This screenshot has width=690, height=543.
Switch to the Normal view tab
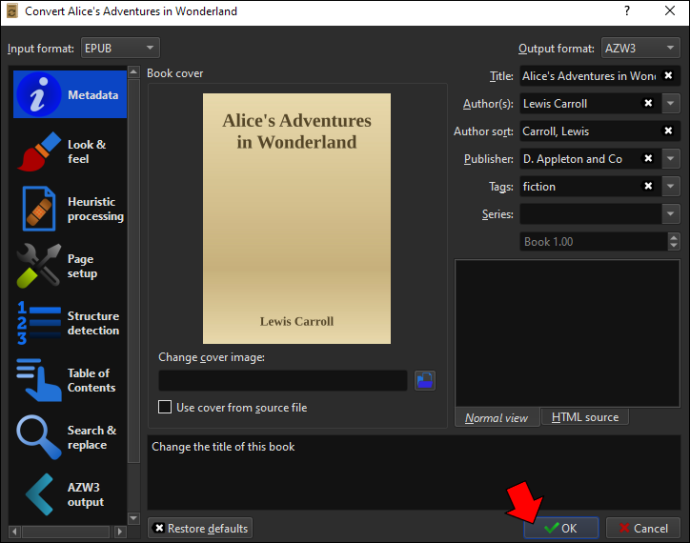coord(497,418)
